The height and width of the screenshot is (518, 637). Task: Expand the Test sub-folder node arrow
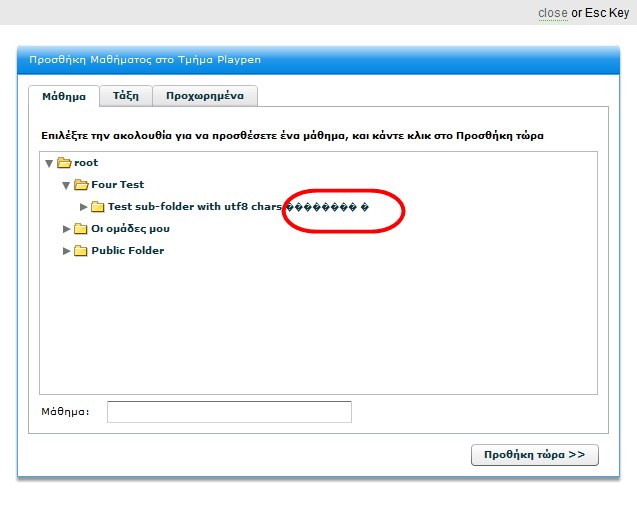tap(83, 207)
